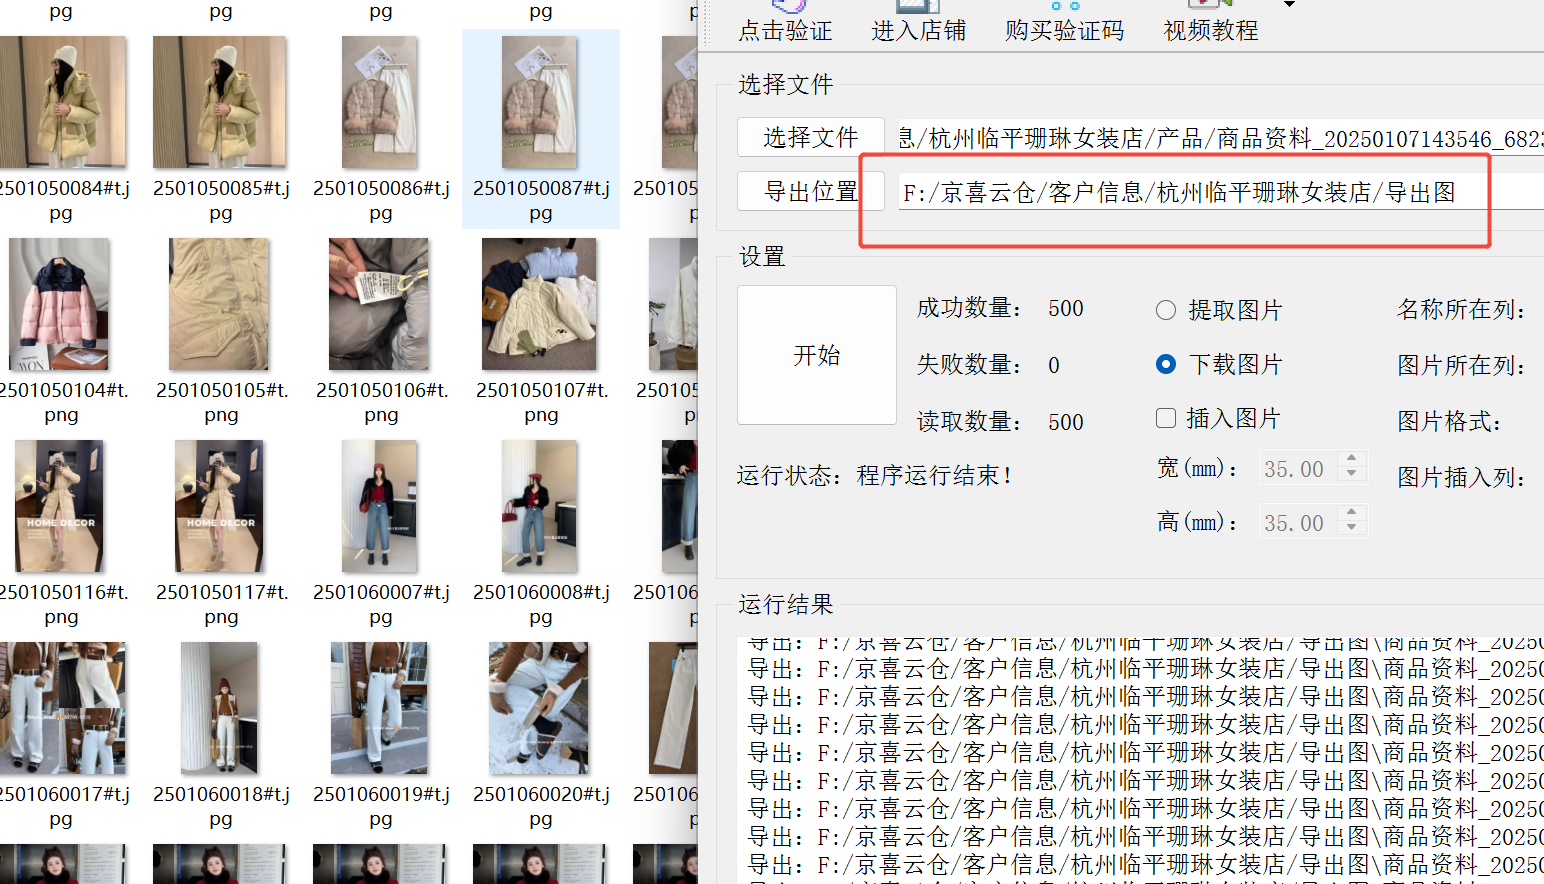Expand the toolbar overflow arrow

1289,5
